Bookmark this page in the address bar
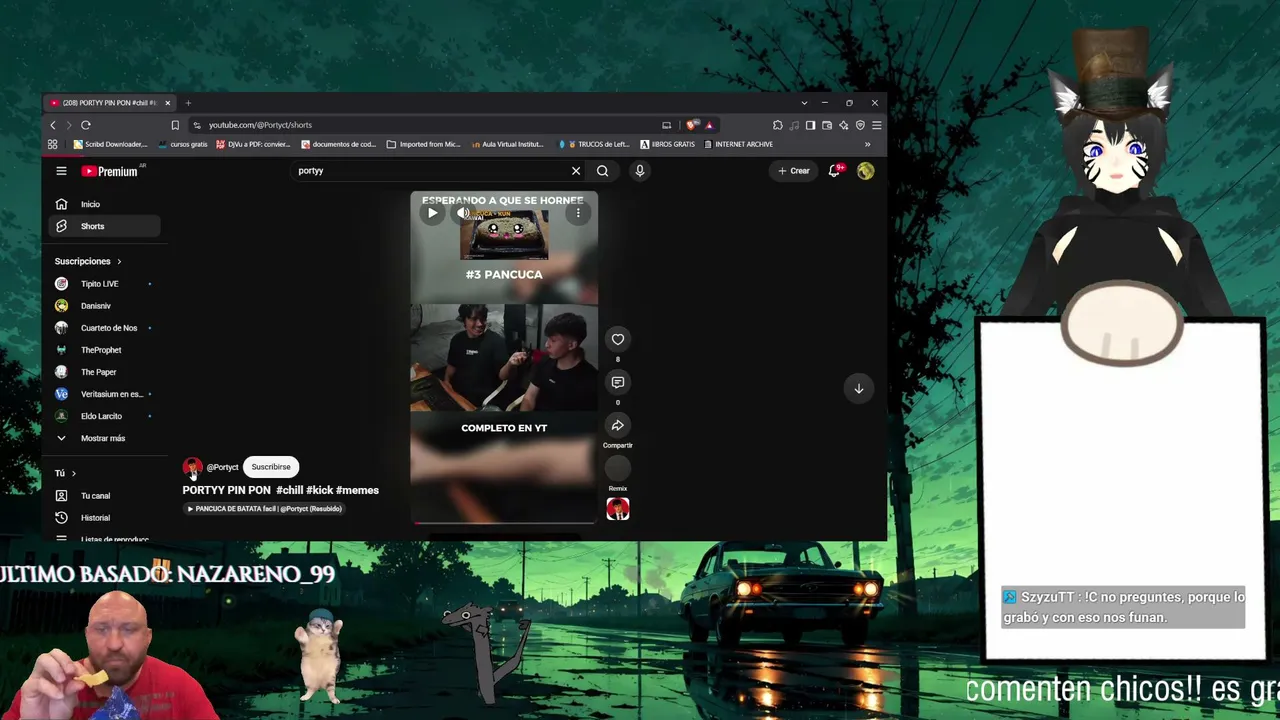 coord(175,125)
